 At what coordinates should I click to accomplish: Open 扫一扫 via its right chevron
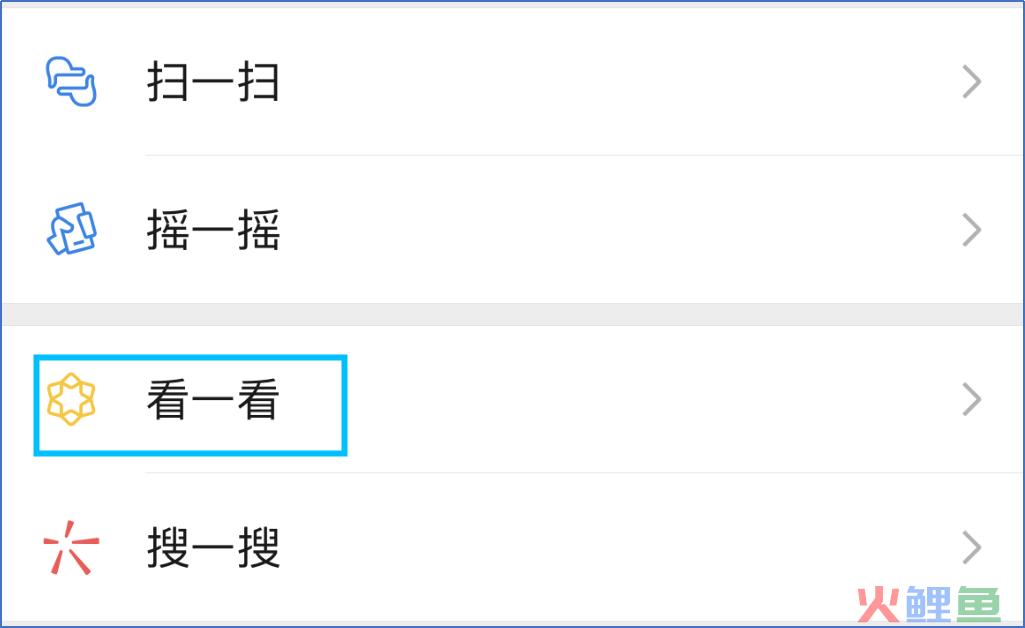click(x=972, y=82)
